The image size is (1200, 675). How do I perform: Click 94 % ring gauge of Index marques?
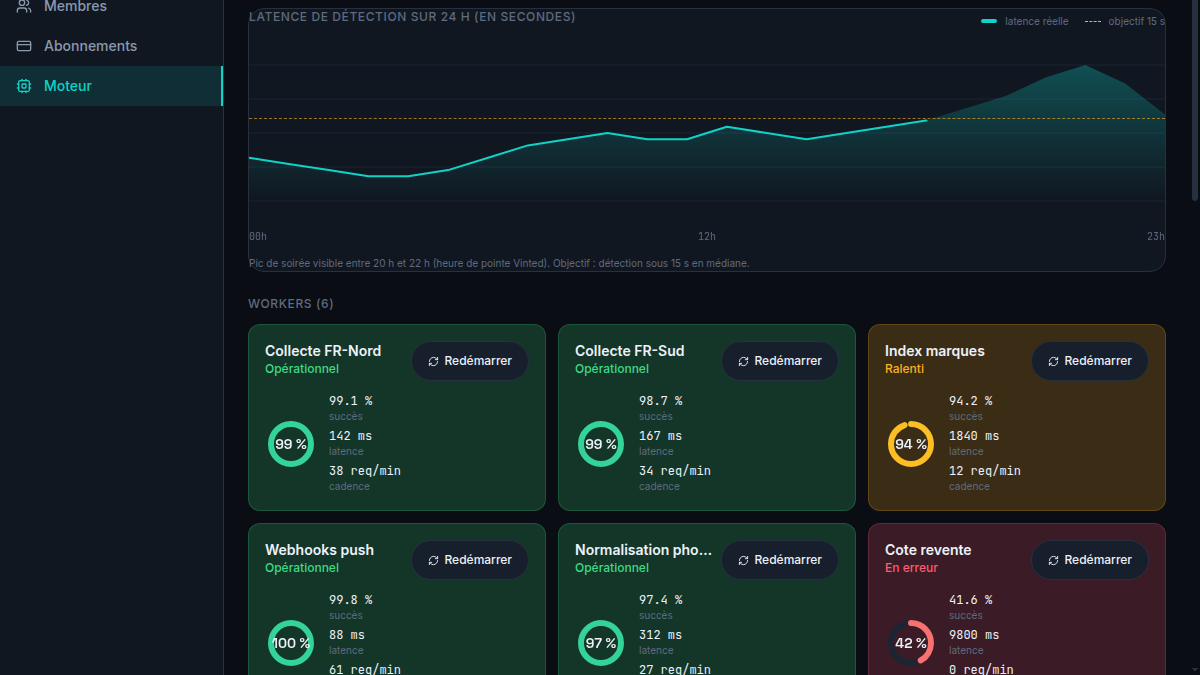point(911,444)
